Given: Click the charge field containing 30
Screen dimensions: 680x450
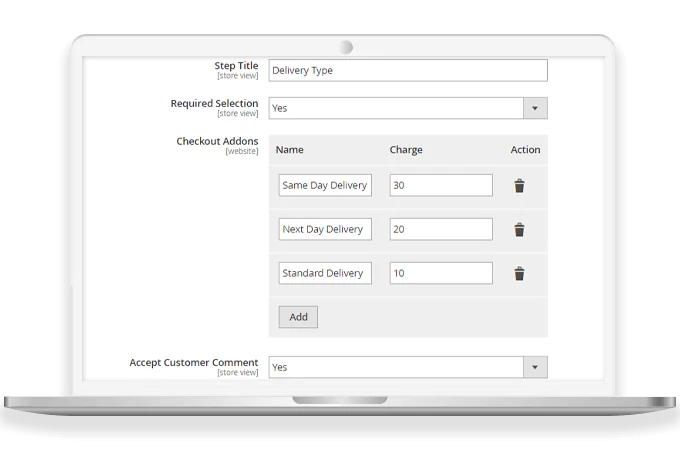Looking at the screenshot, I should tap(440, 185).
